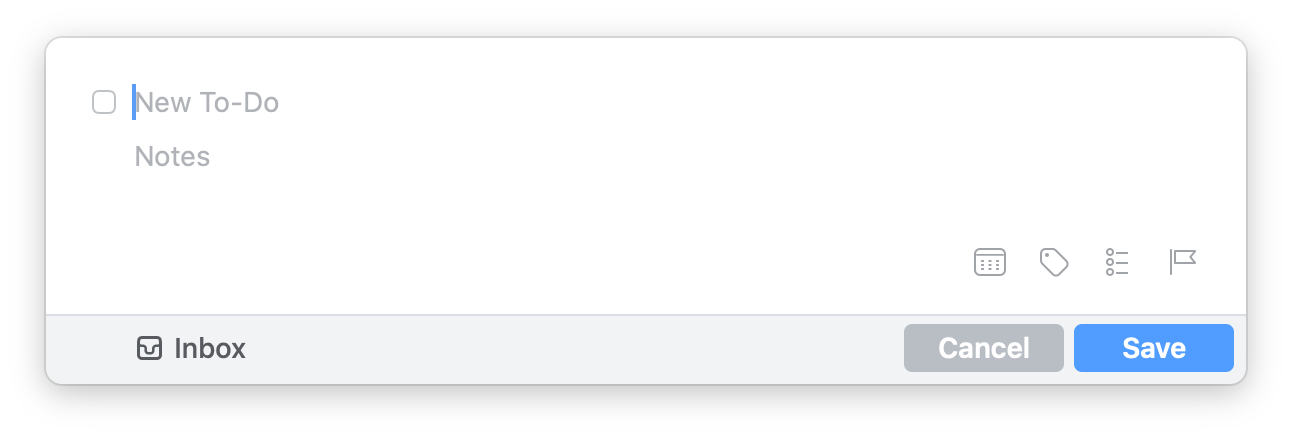The image size is (1292, 438).
Task: Check the new to-do completion checkbox
Action: pos(104,102)
